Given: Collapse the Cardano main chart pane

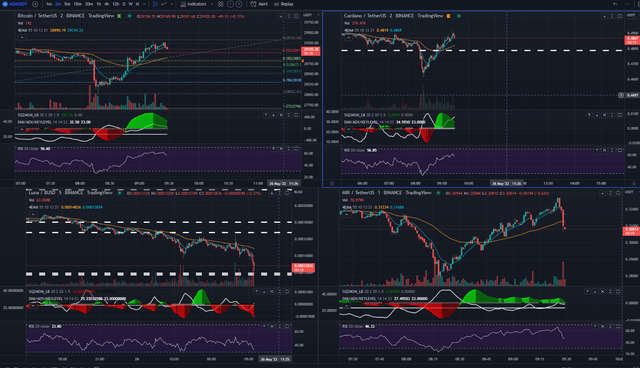Looking at the screenshot, I should [612, 16].
